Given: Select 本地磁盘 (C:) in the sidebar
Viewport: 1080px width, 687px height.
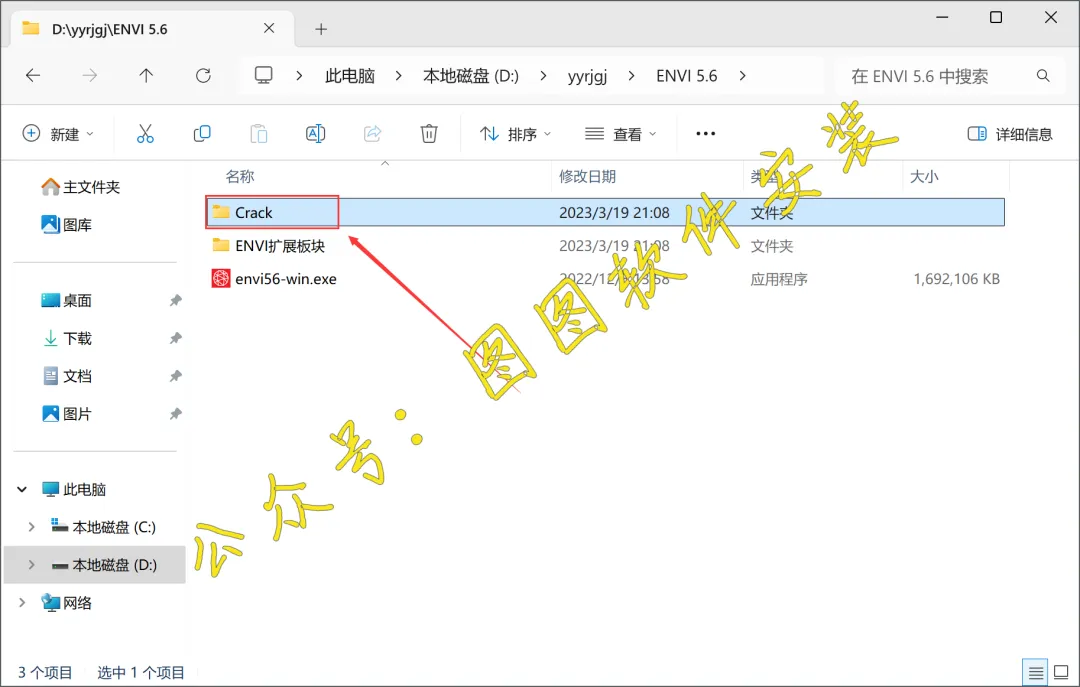Looking at the screenshot, I should 104,527.
